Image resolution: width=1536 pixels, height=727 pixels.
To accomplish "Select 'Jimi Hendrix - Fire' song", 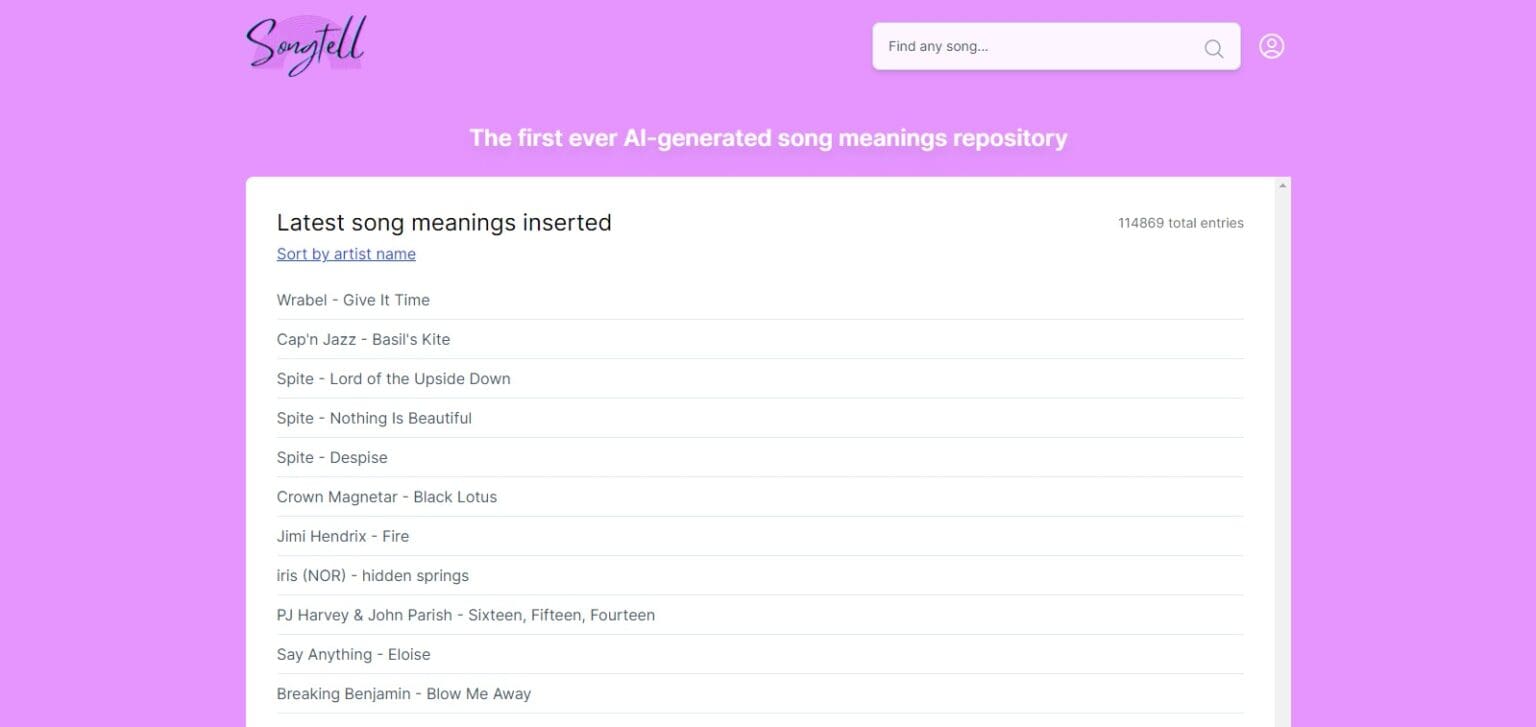I will (343, 536).
